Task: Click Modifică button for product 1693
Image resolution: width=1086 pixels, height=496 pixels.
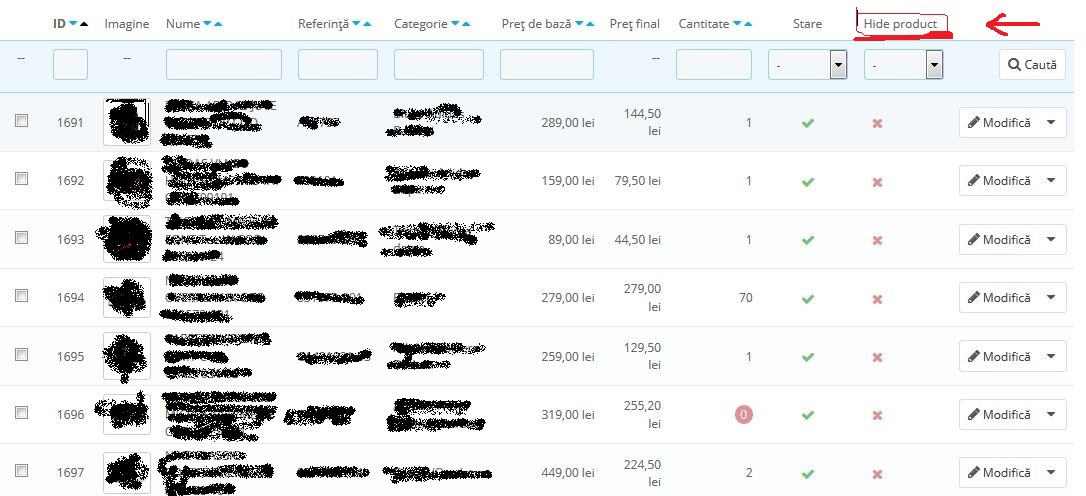Action: [x=999, y=240]
